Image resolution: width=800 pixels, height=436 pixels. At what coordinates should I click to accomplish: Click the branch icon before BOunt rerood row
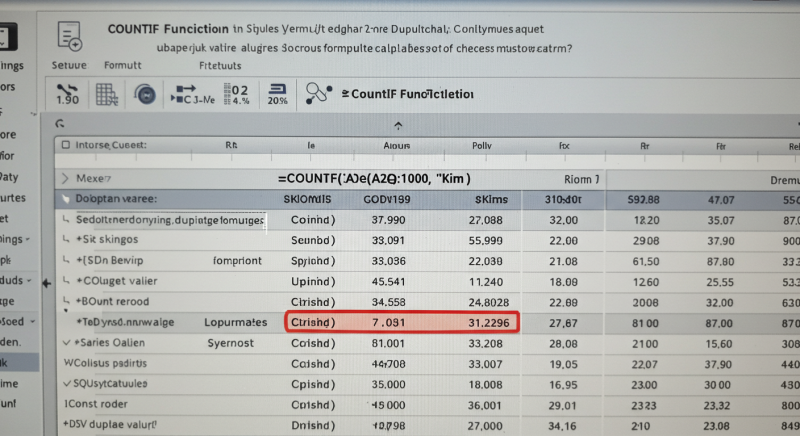65,301
